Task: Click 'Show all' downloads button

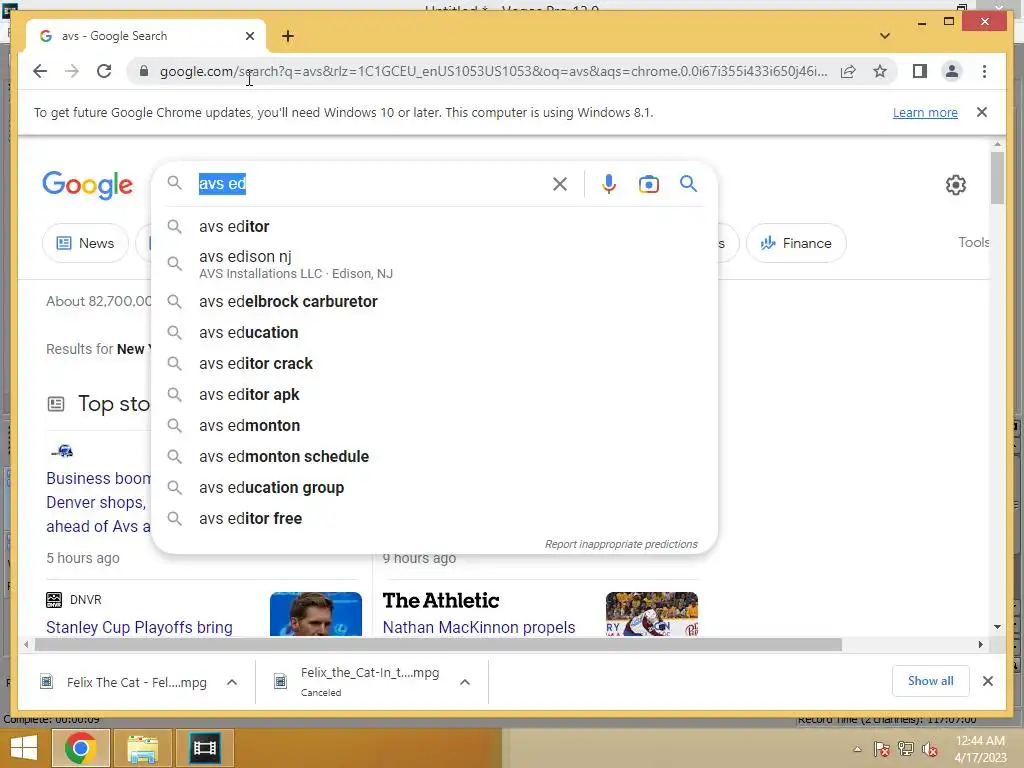Action: tap(931, 681)
